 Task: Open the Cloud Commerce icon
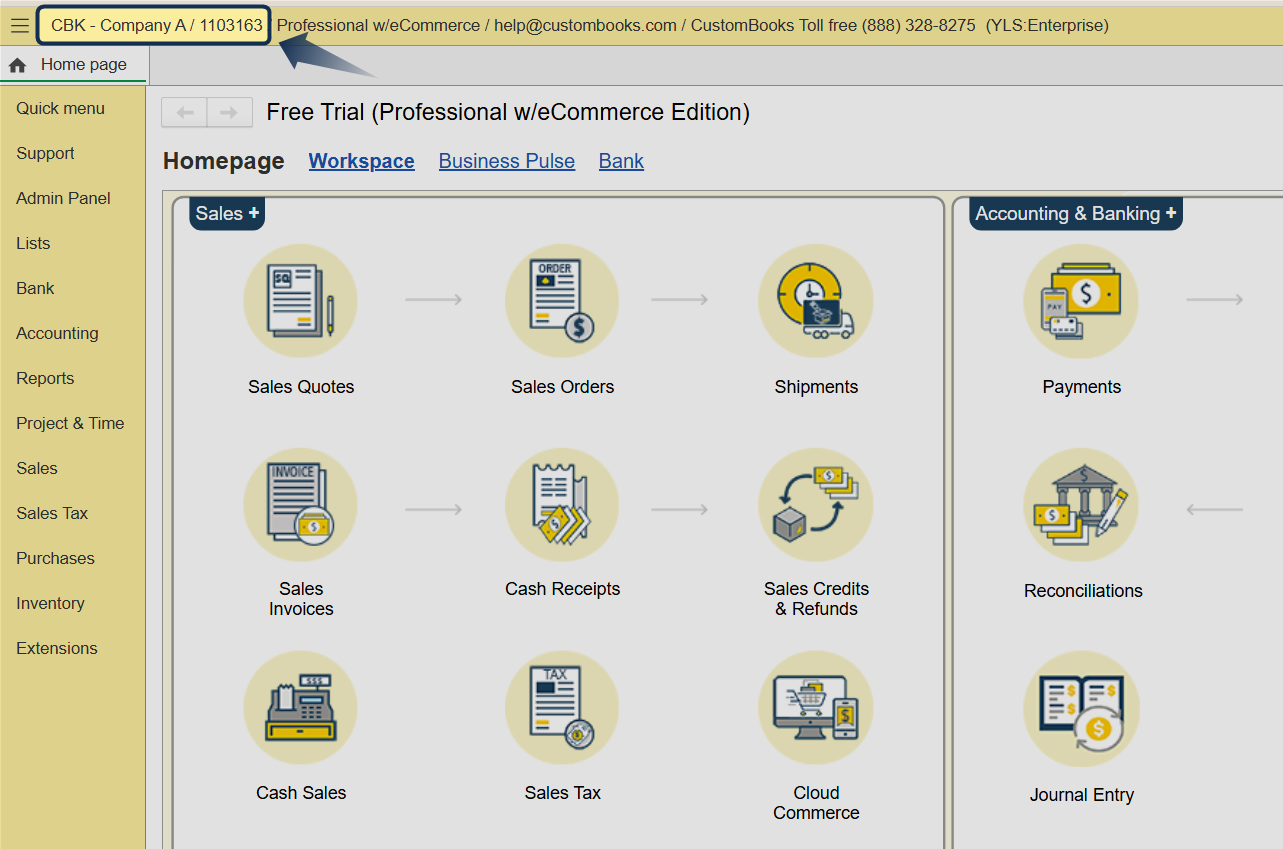pos(816,708)
